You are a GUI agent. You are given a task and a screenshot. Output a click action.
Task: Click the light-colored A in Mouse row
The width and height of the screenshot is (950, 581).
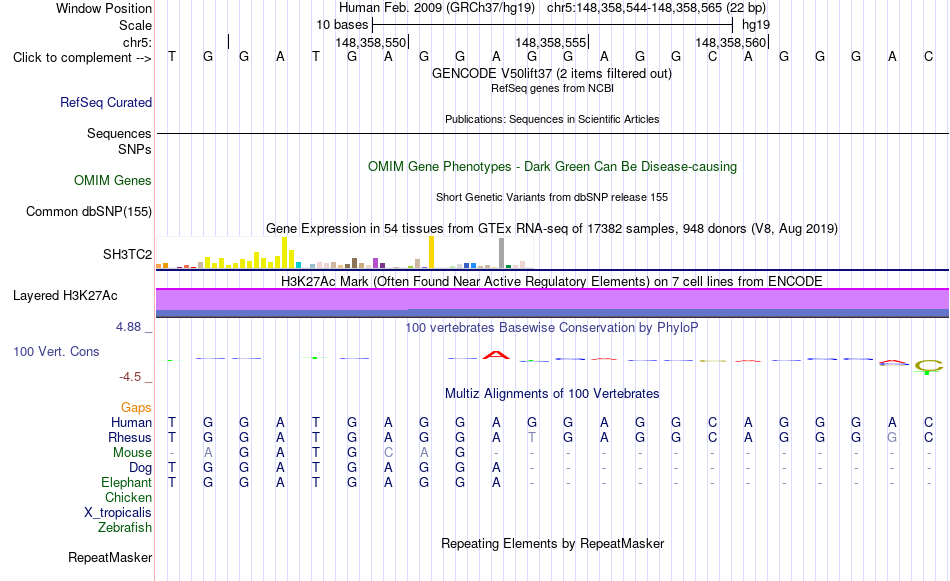point(208,453)
